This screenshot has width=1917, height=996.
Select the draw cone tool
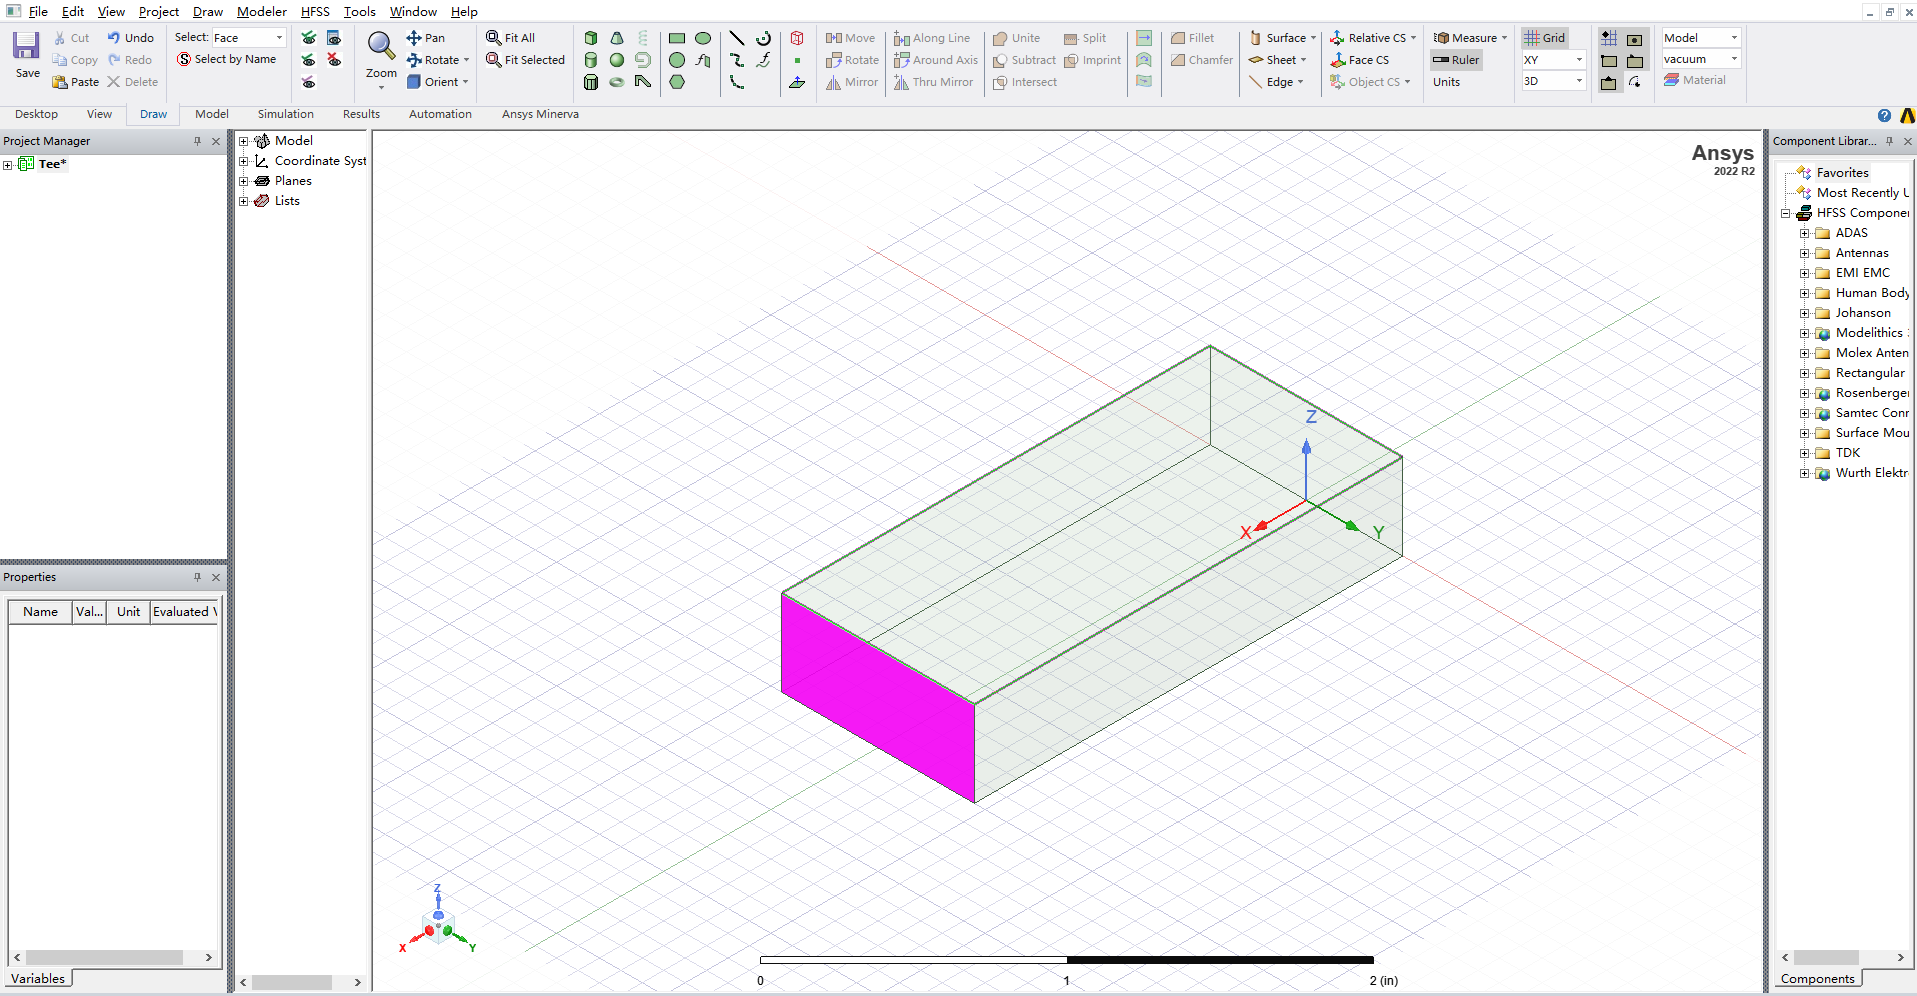[x=617, y=38]
